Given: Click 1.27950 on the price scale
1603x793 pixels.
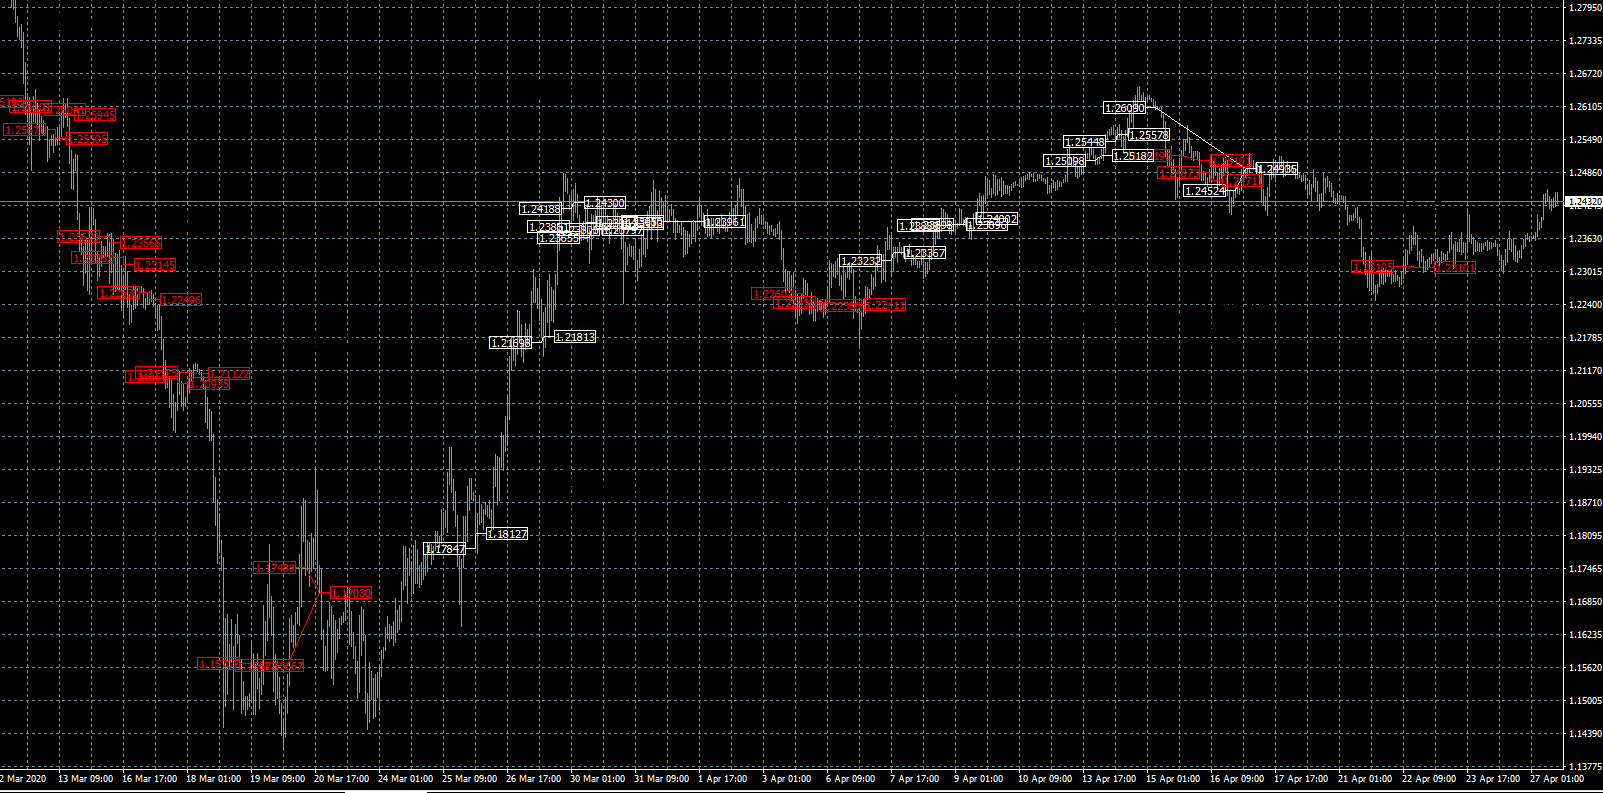Looking at the screenshot, I should 1585,8.
